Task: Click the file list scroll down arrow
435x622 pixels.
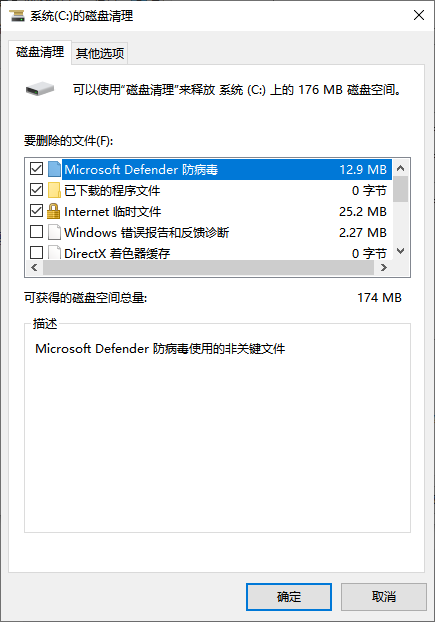Action: coord(401,251)
